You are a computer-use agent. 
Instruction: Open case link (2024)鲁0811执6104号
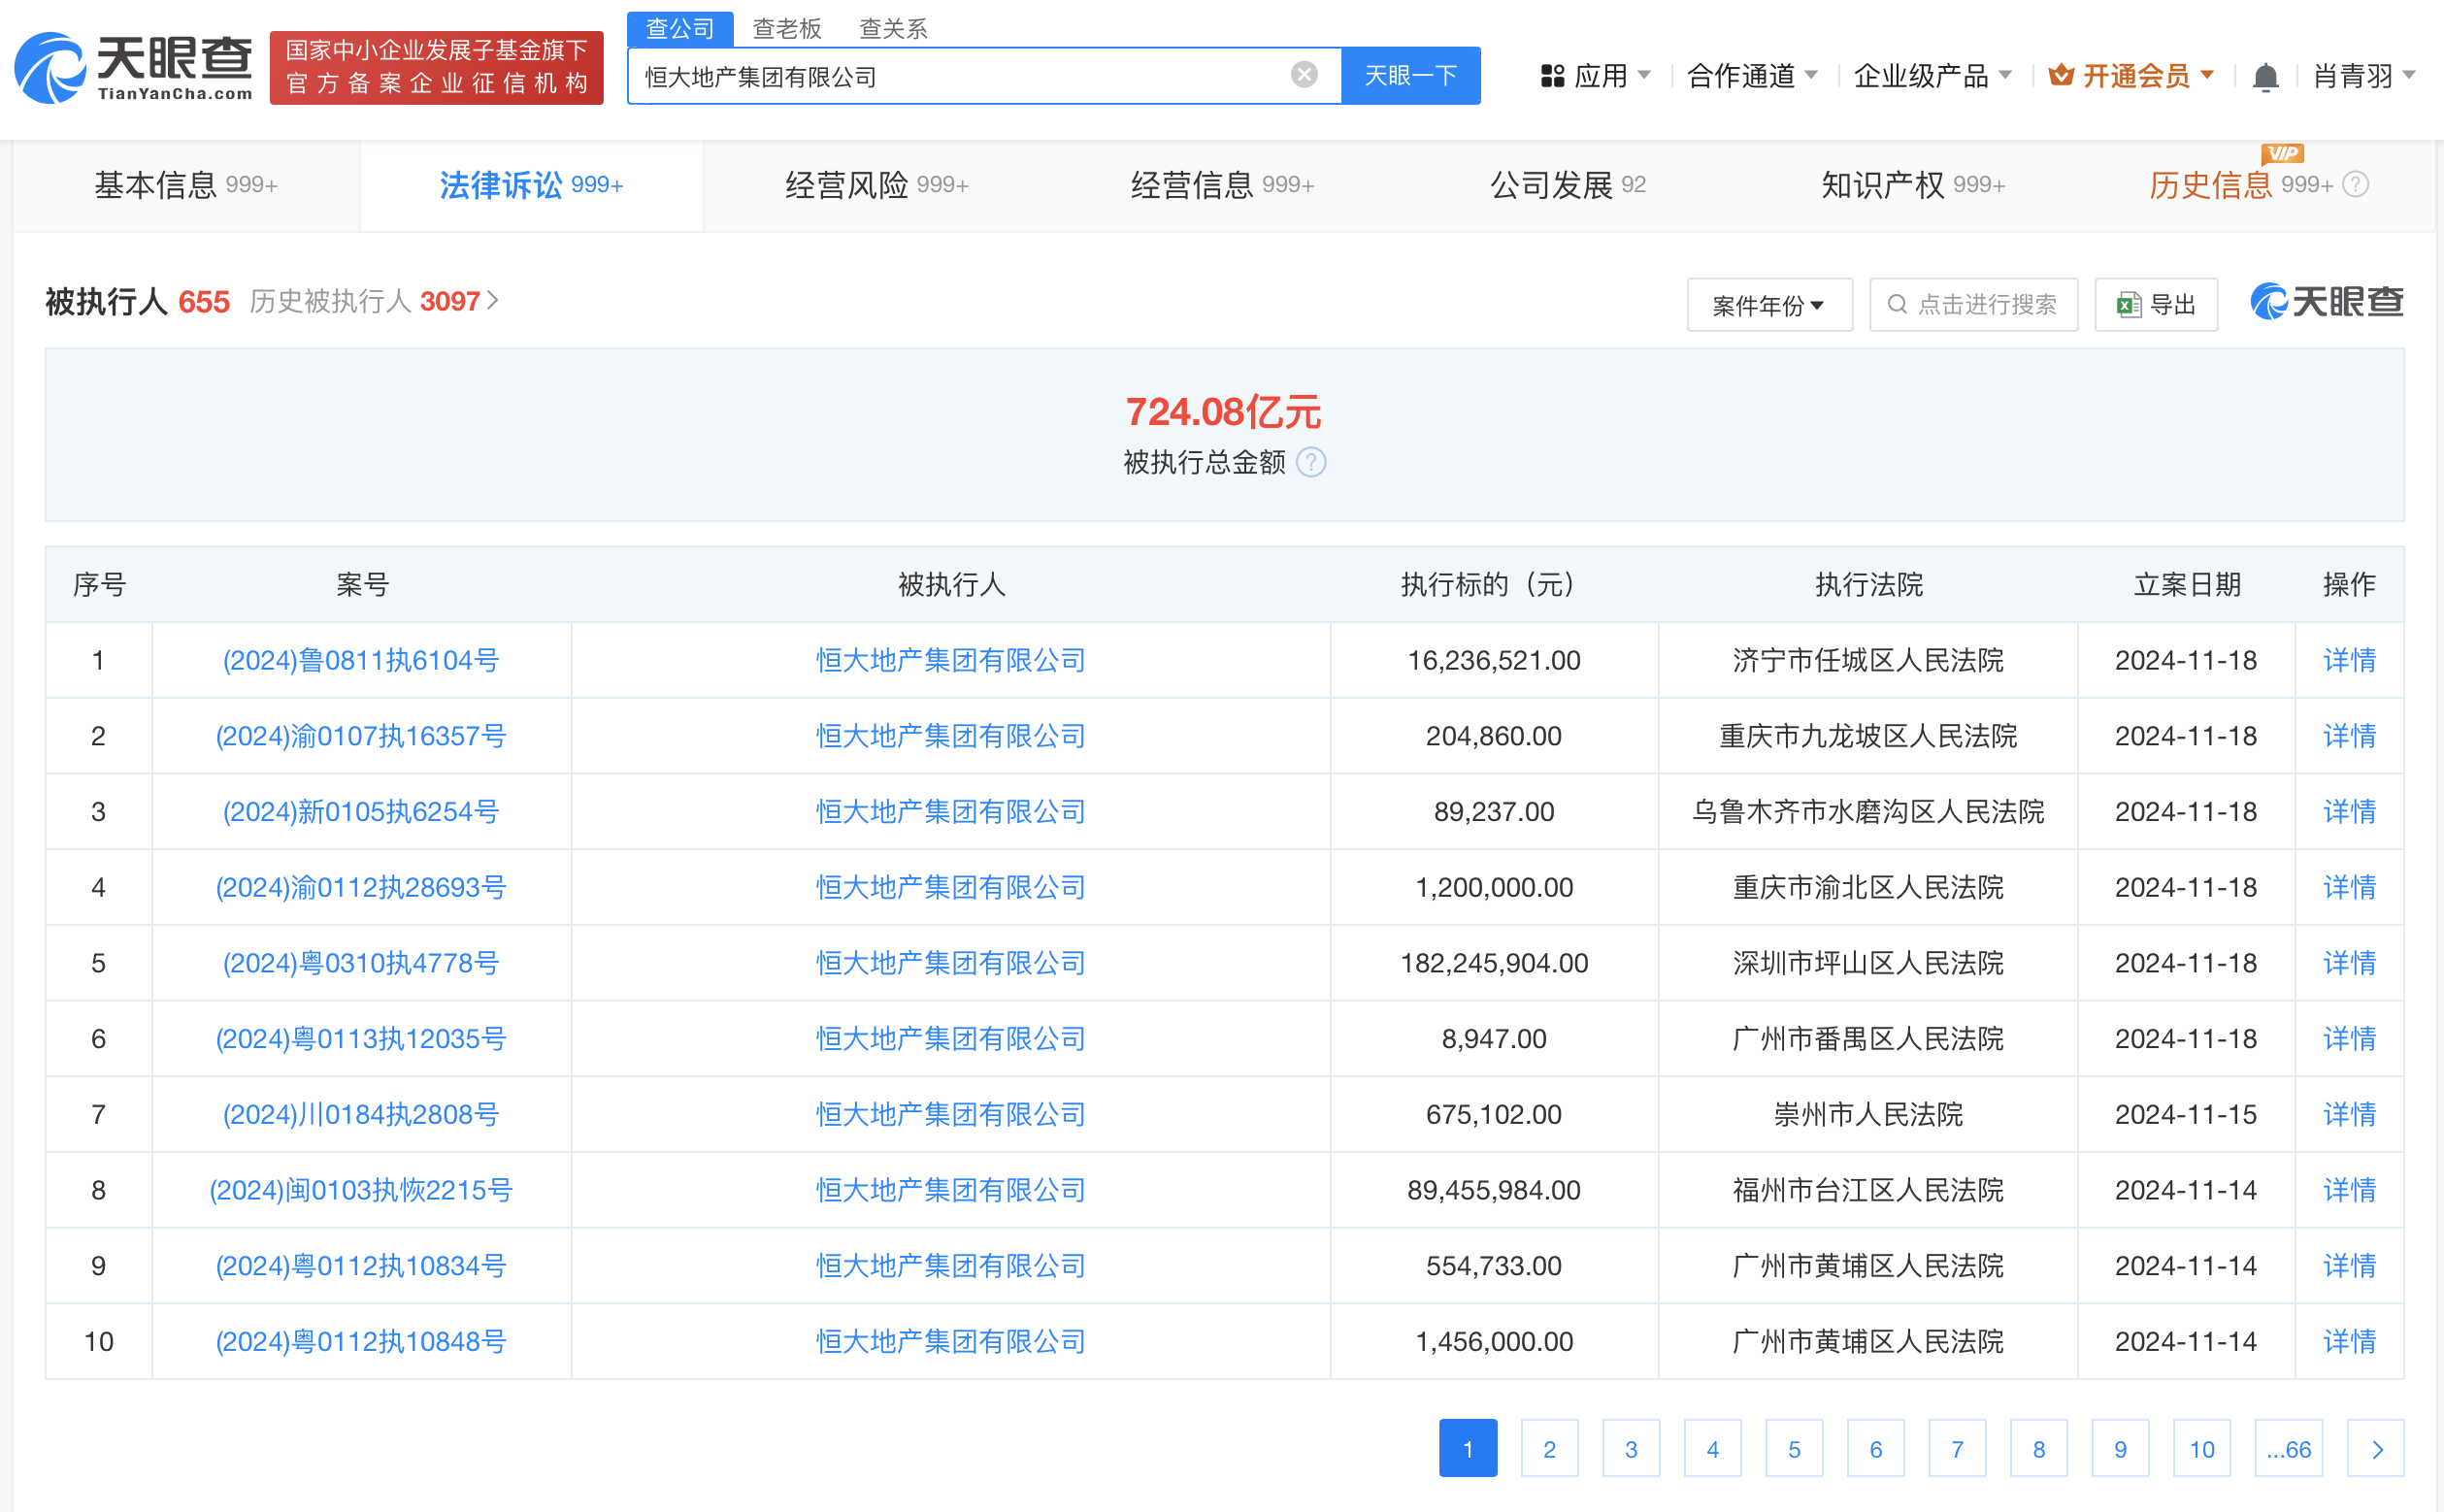point(361,660)
